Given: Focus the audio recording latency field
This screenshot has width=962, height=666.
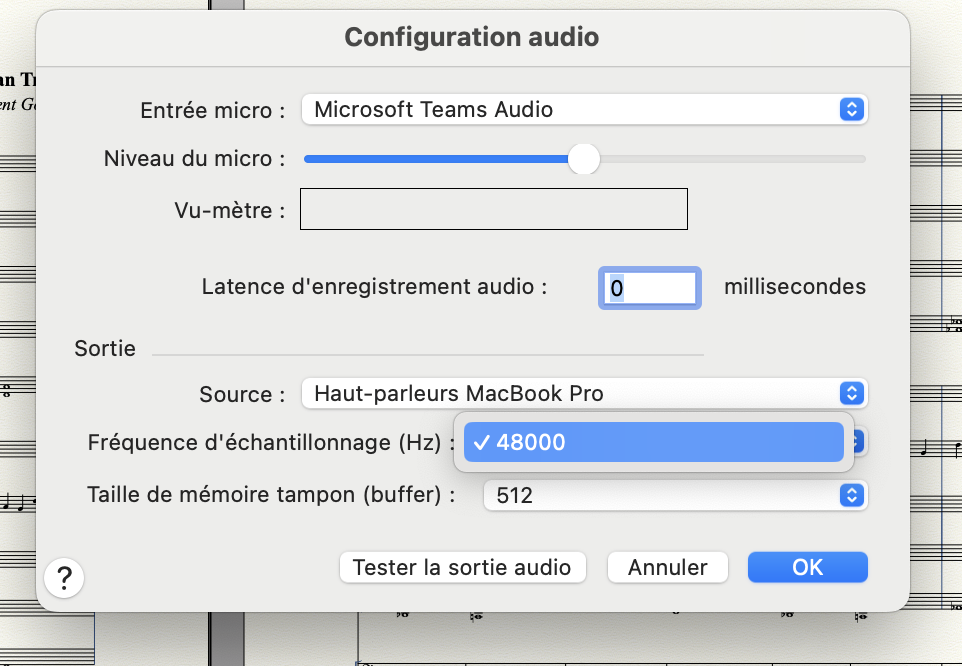Looking at the screenshot, I should pyautogui.click(x=649, y=288).
